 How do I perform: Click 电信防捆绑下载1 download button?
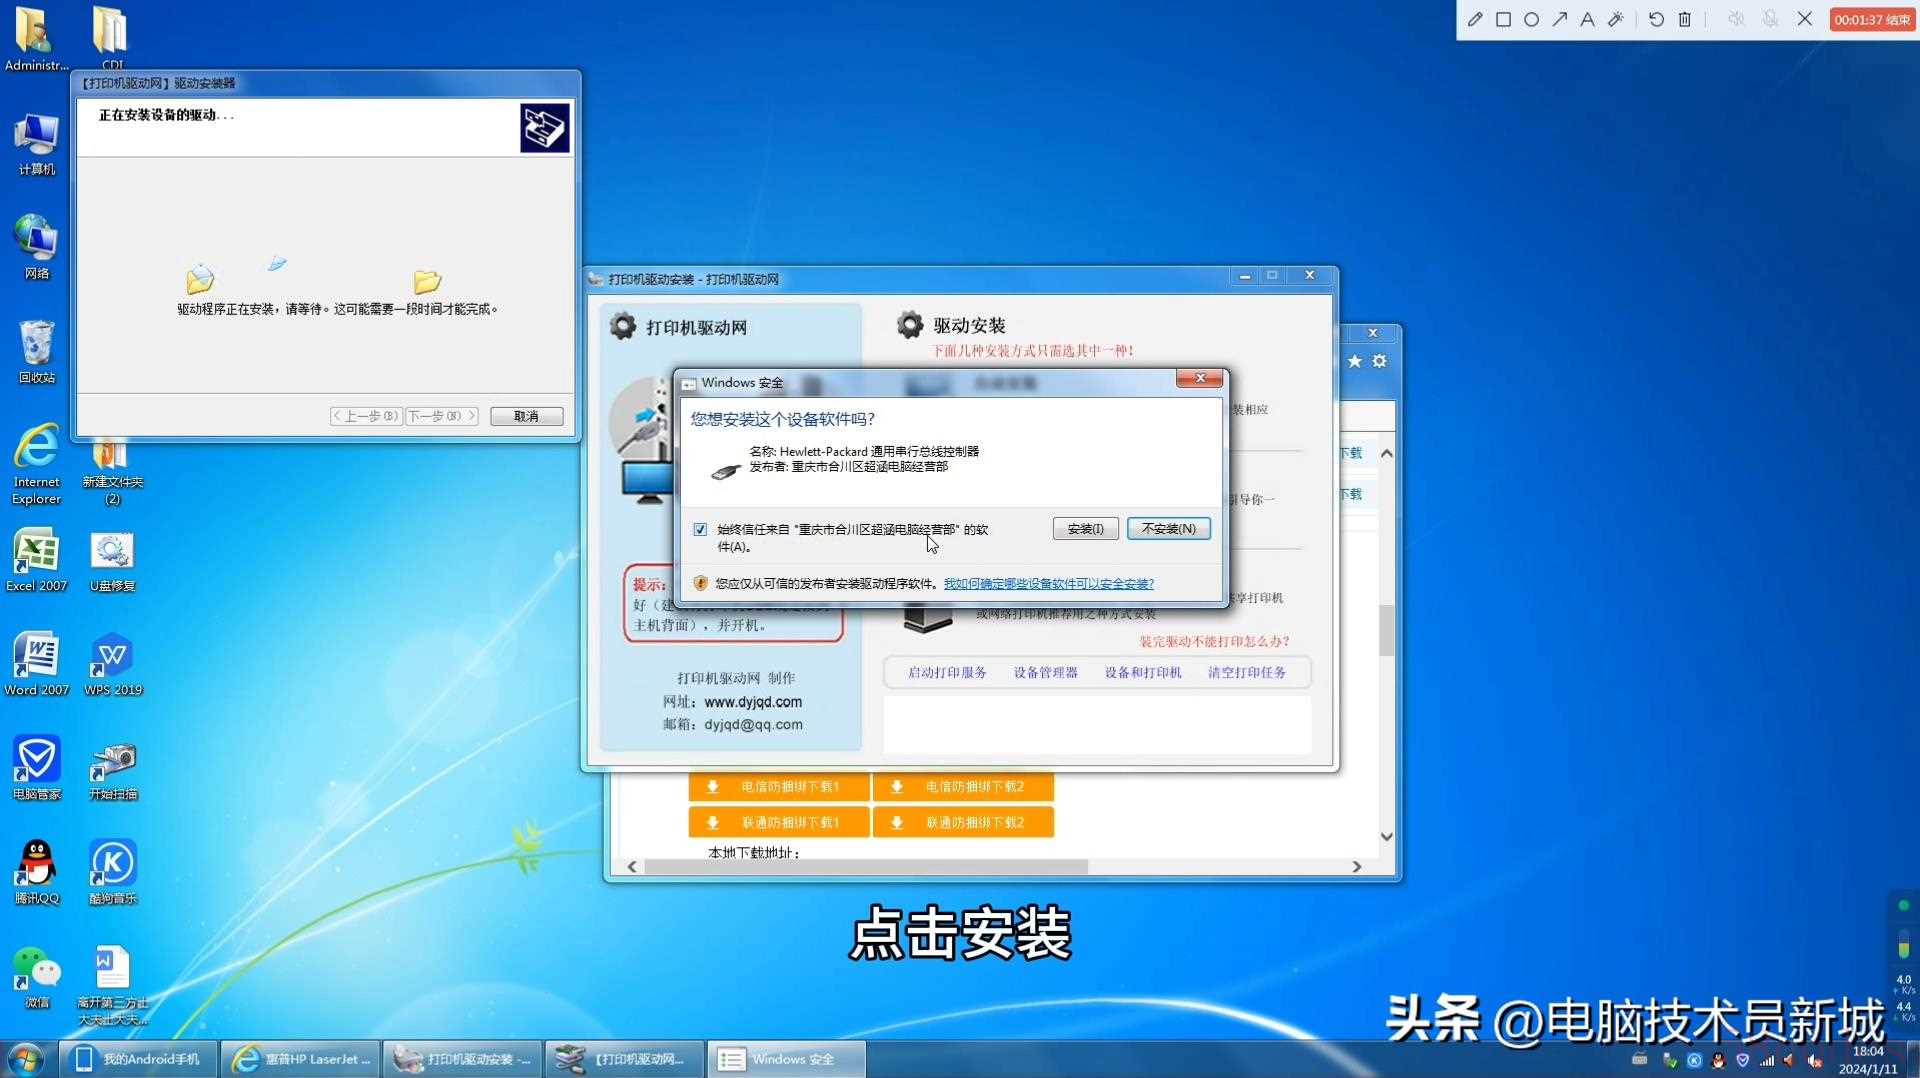click(778, 787)
